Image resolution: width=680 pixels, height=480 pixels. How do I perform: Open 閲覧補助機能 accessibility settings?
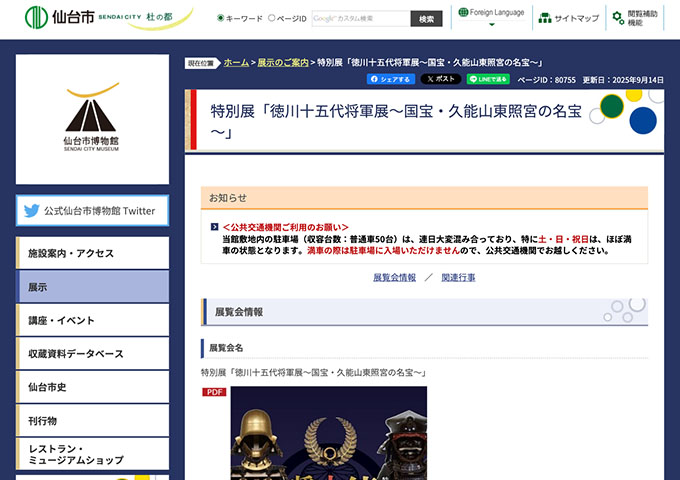(x=636, y=18)
